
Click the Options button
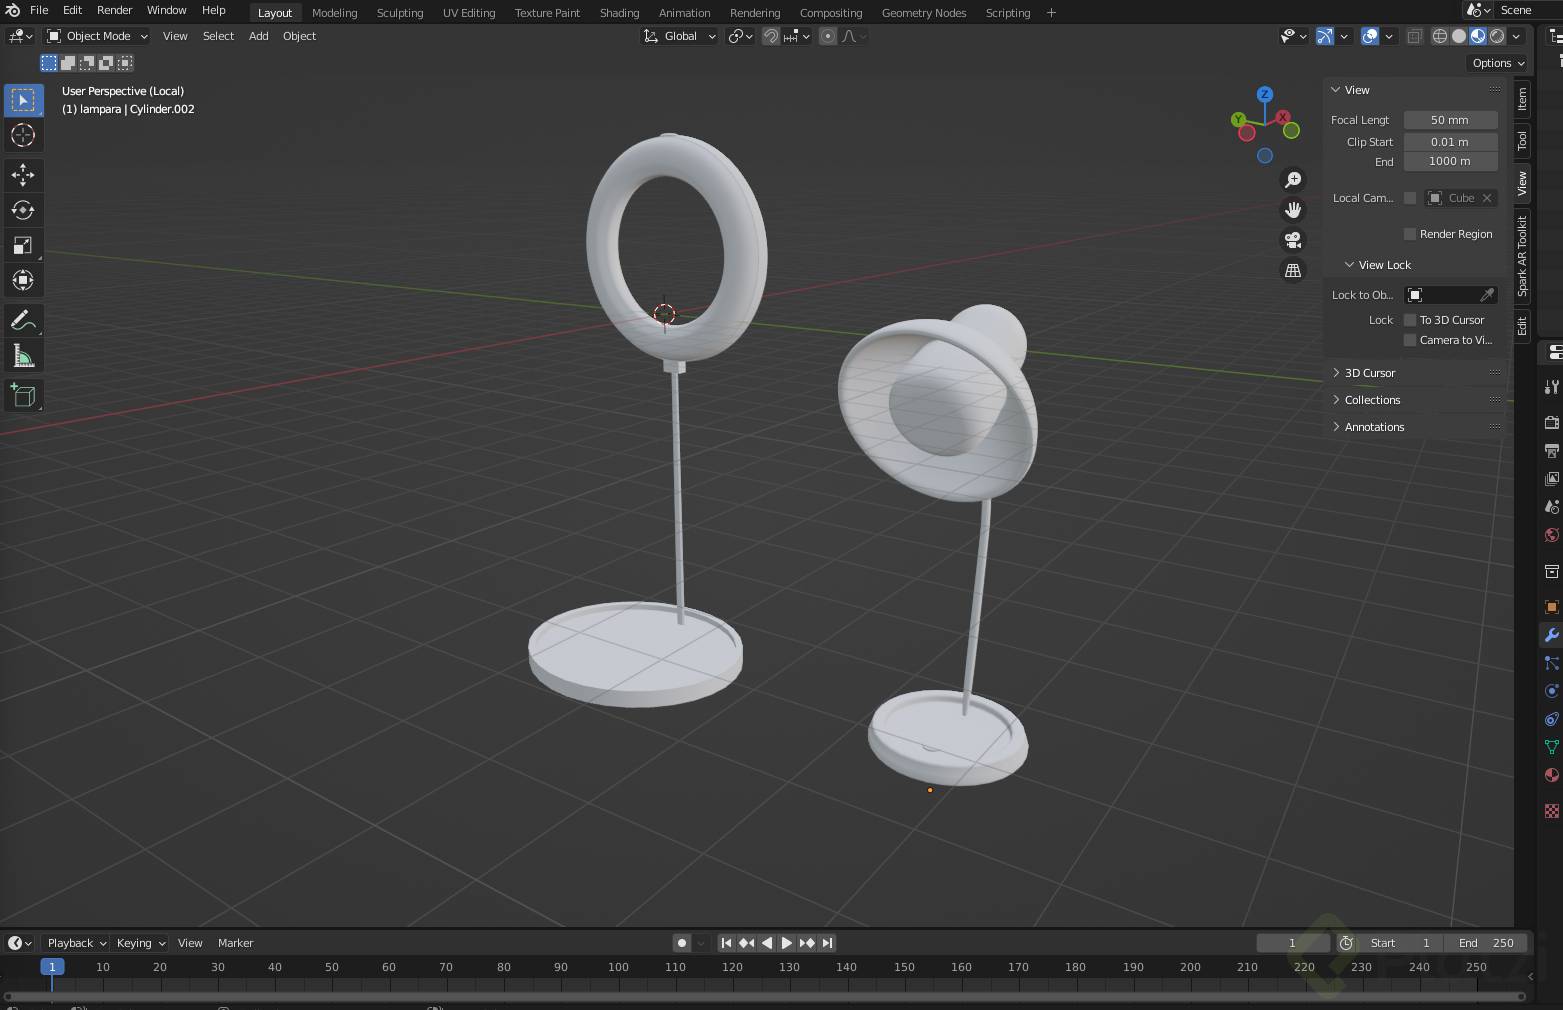pos(1497,63)
